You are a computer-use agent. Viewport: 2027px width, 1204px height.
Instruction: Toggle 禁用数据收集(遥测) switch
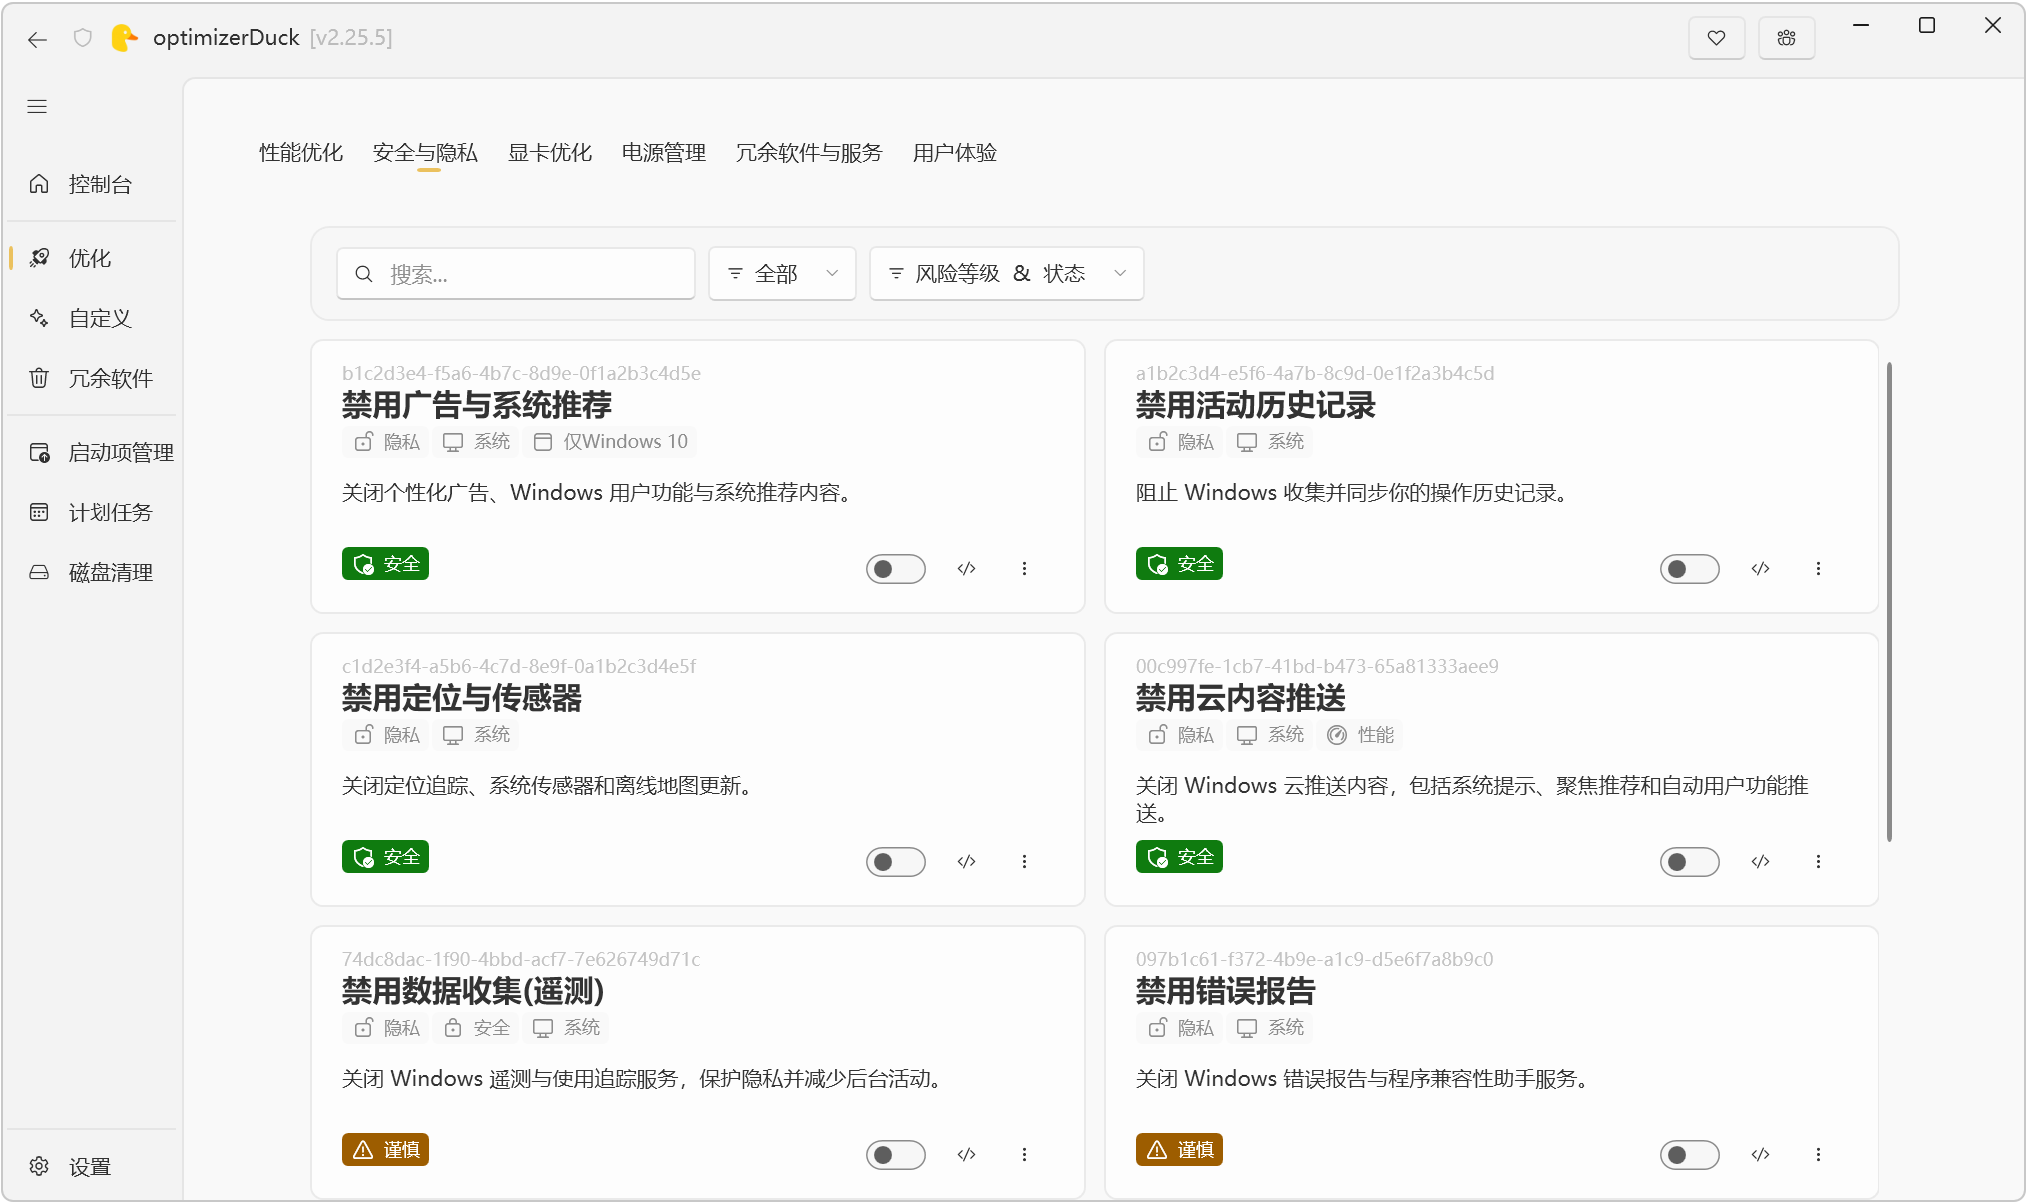pos(896,1155)
